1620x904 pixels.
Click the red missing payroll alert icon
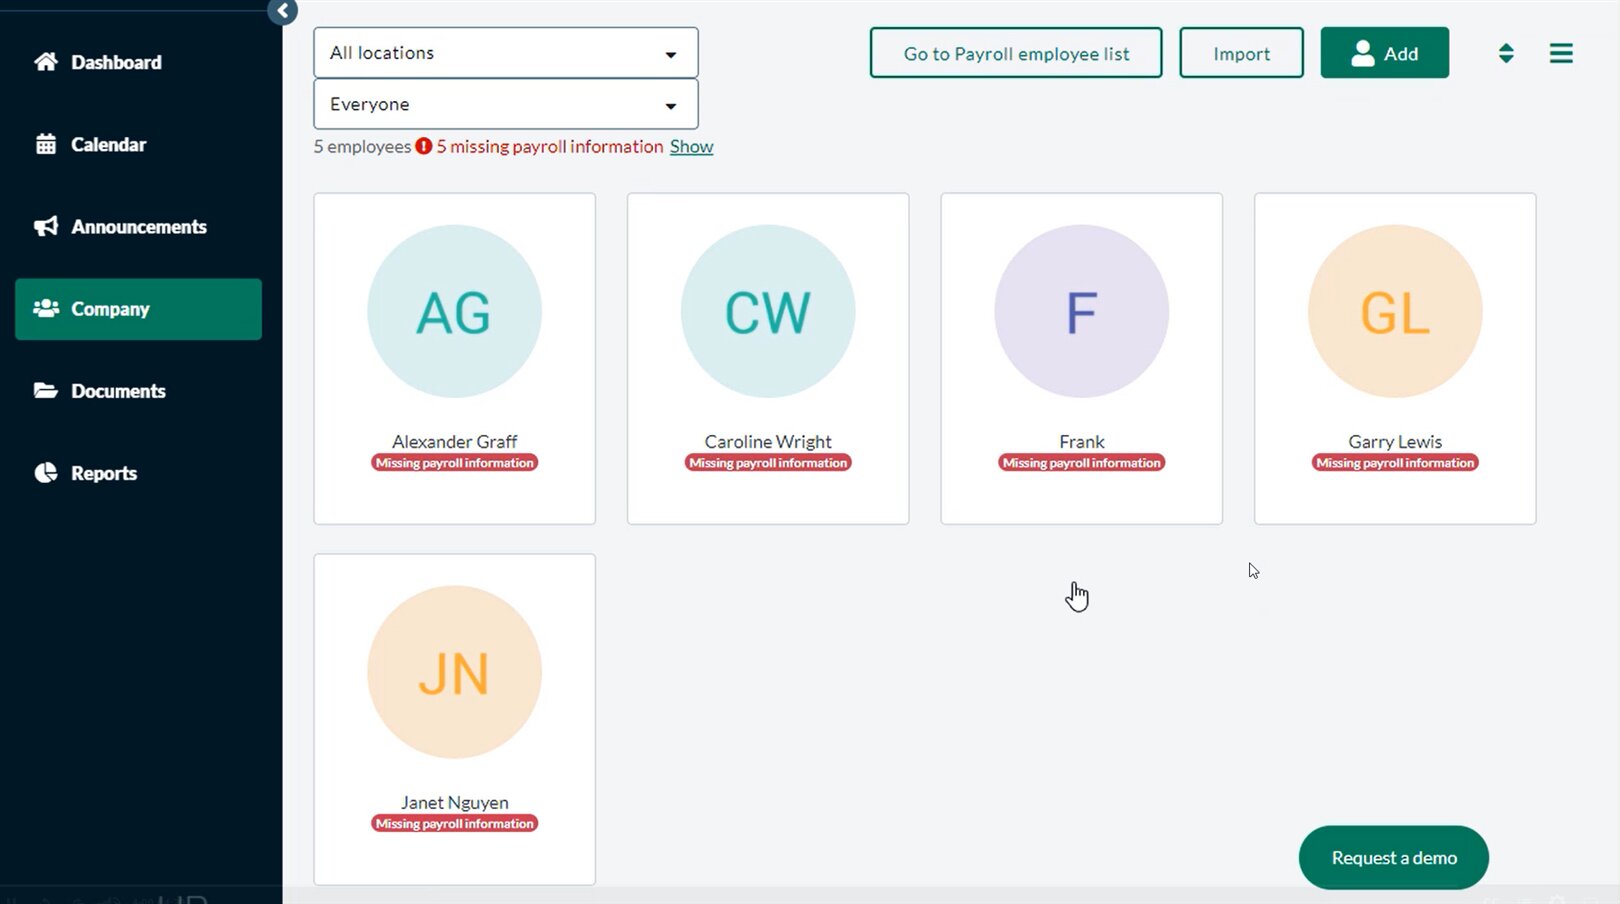424,146
